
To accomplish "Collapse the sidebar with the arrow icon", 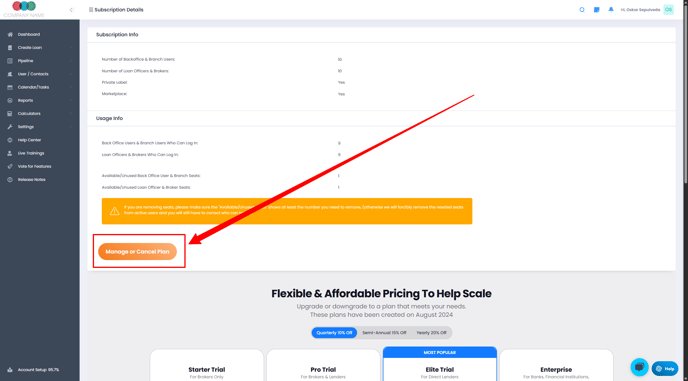I will click(72, 10).
